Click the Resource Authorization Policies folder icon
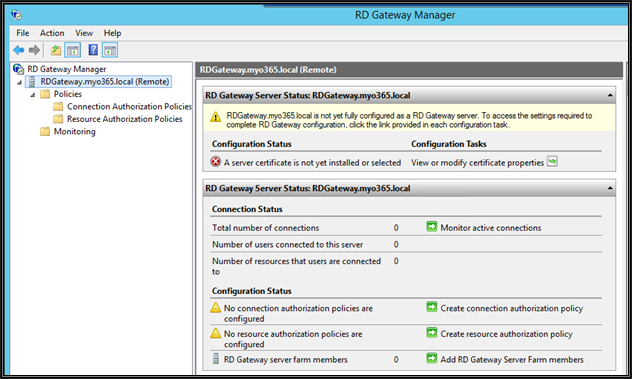The height and width of the screenshot is (379, 632). coord(58,119)
